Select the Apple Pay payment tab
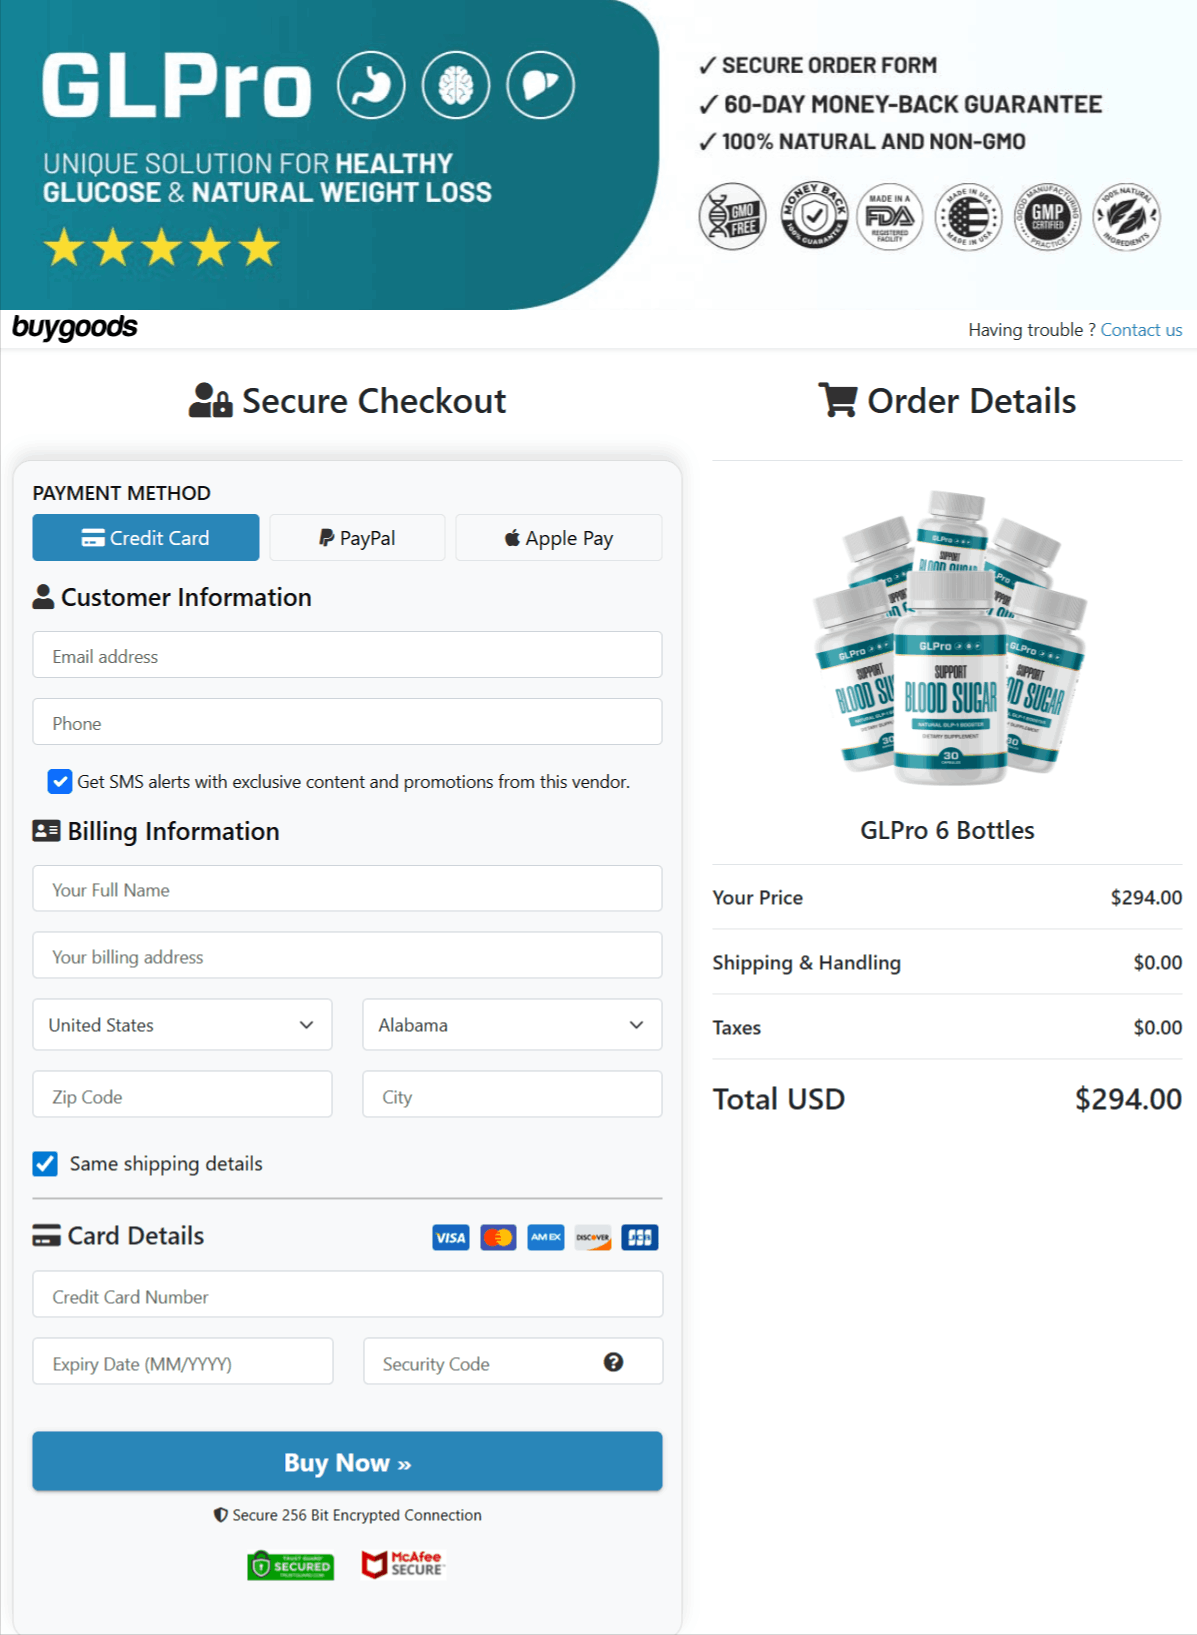Viewport: 1197px width, 1635px height. point(559,538)
